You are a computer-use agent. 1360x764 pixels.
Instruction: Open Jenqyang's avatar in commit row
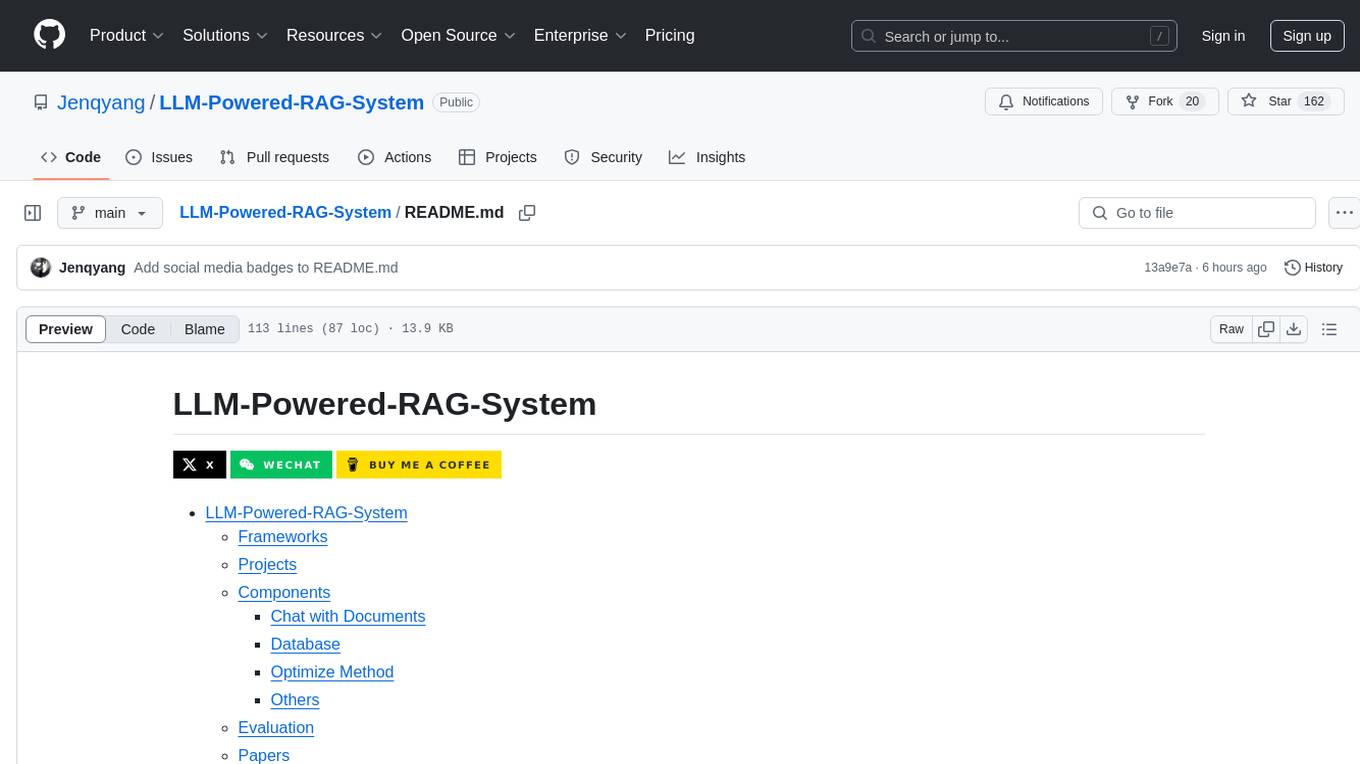(x=41, y=267)
